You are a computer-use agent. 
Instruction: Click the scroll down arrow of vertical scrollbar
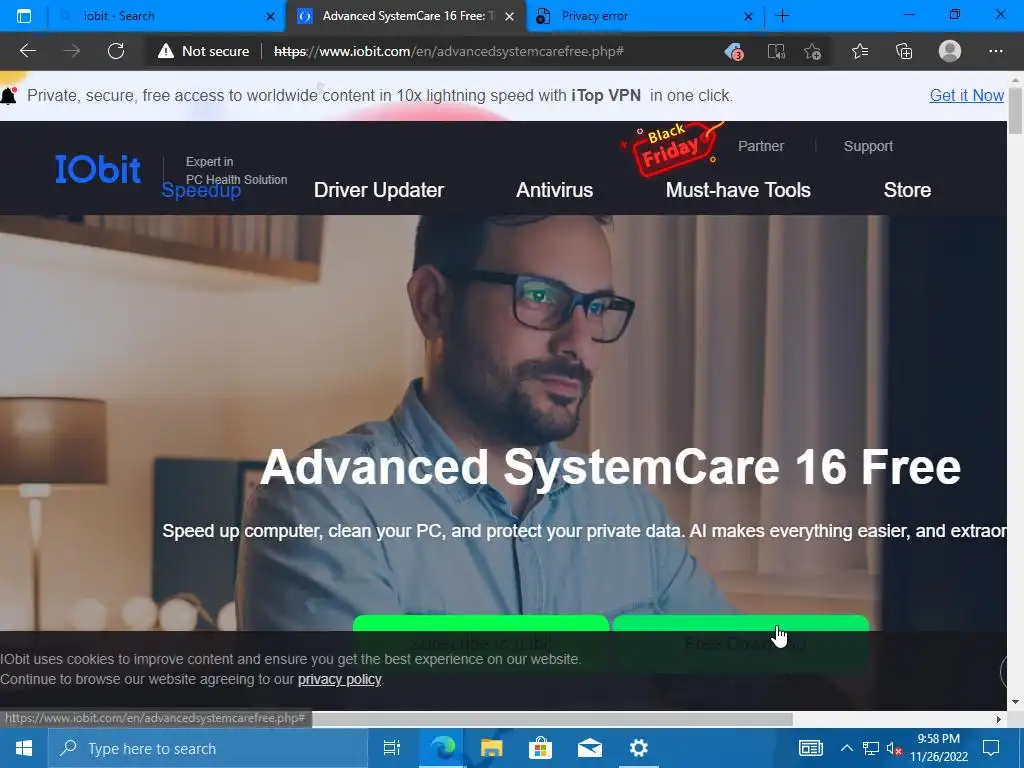[x=1016, y=702]
